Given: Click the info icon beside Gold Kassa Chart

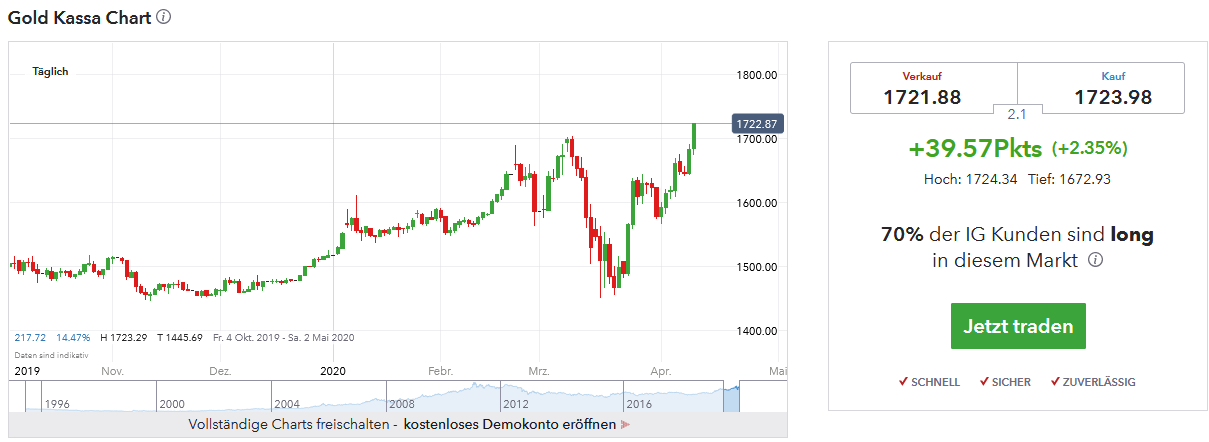Looking at the screenshot, I should (x=164, y=17).
